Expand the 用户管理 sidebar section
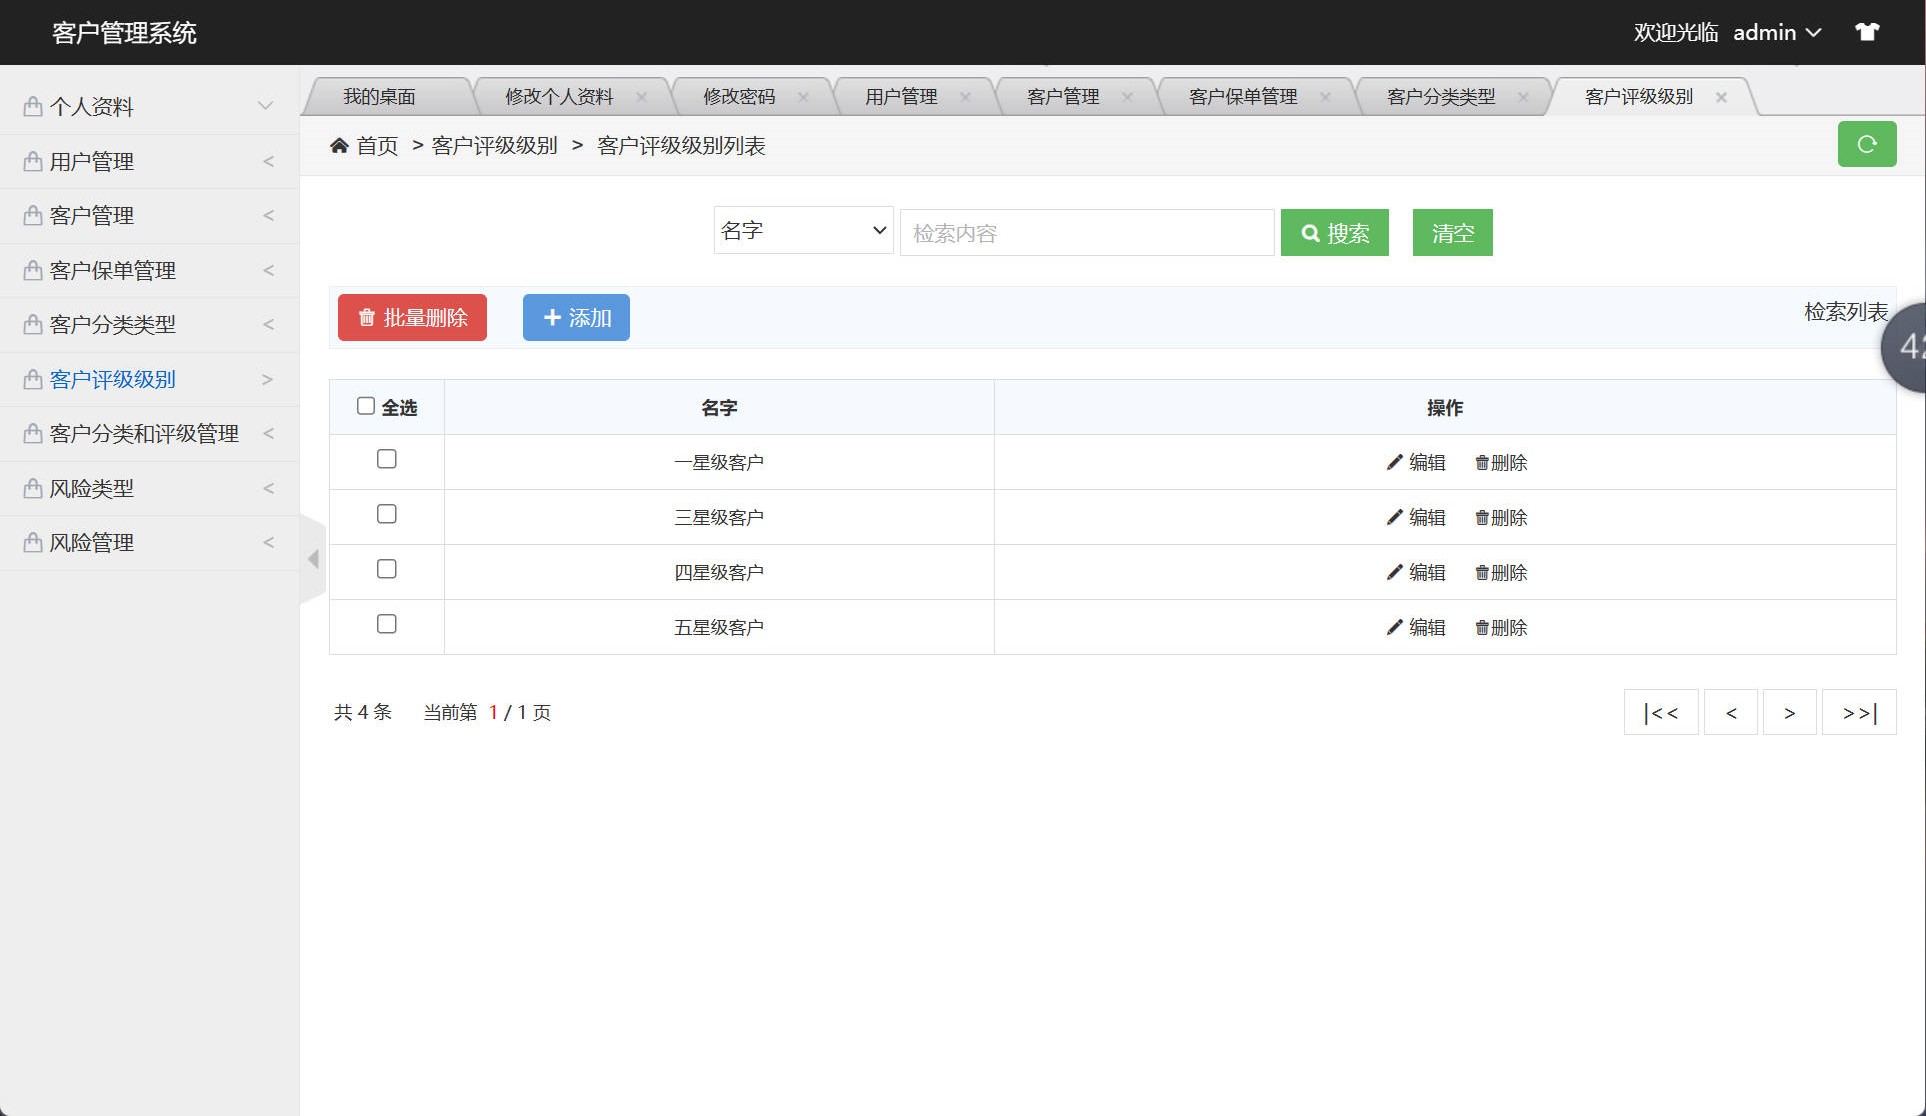 (x=148, y=161)
